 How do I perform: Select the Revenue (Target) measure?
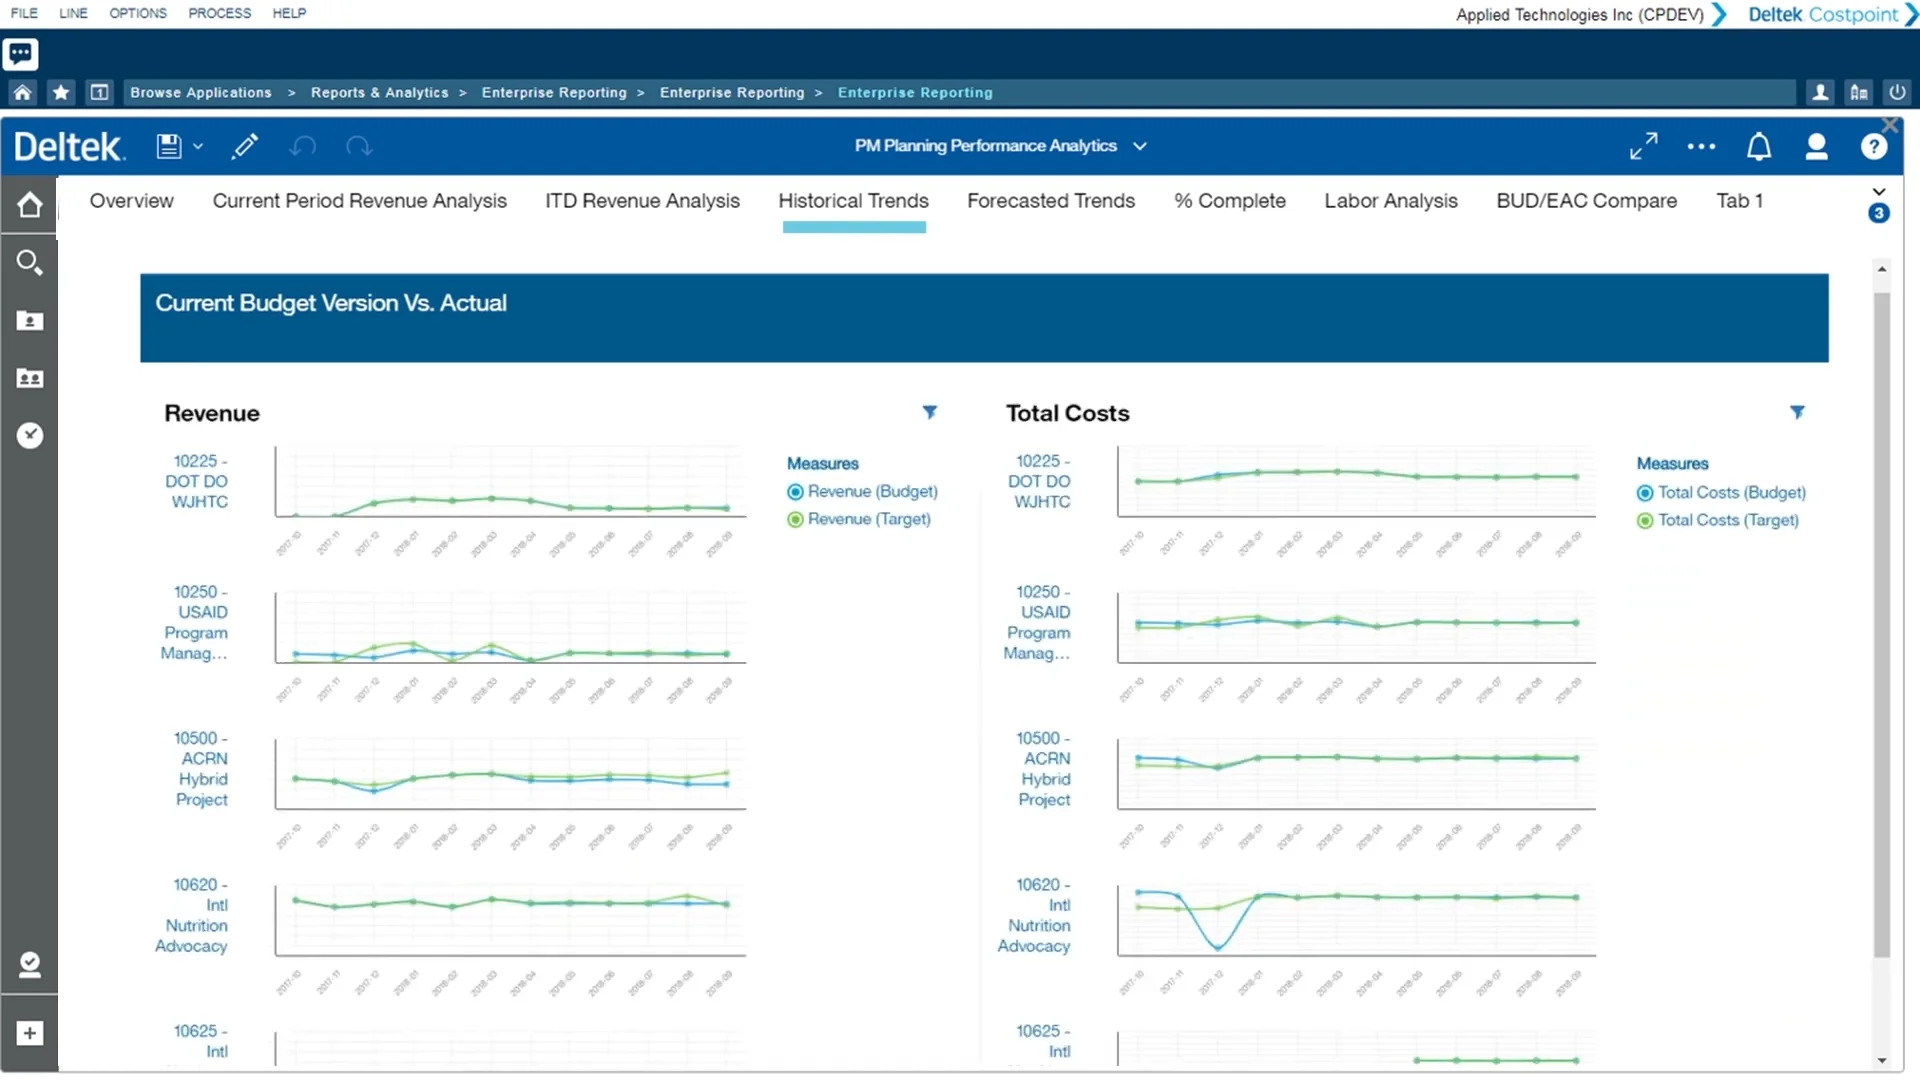point(795,519)
